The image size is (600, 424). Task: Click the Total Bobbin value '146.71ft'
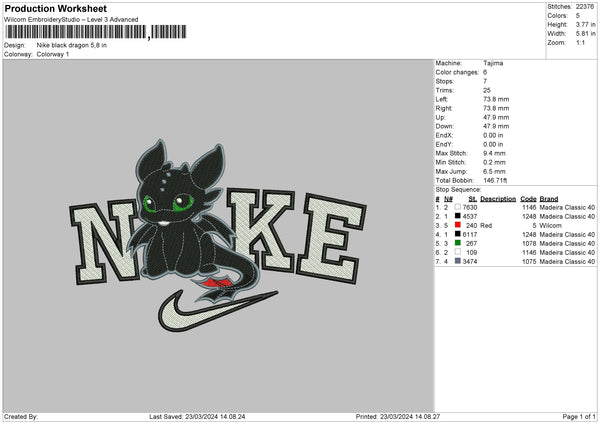click(x=495, y=180)
